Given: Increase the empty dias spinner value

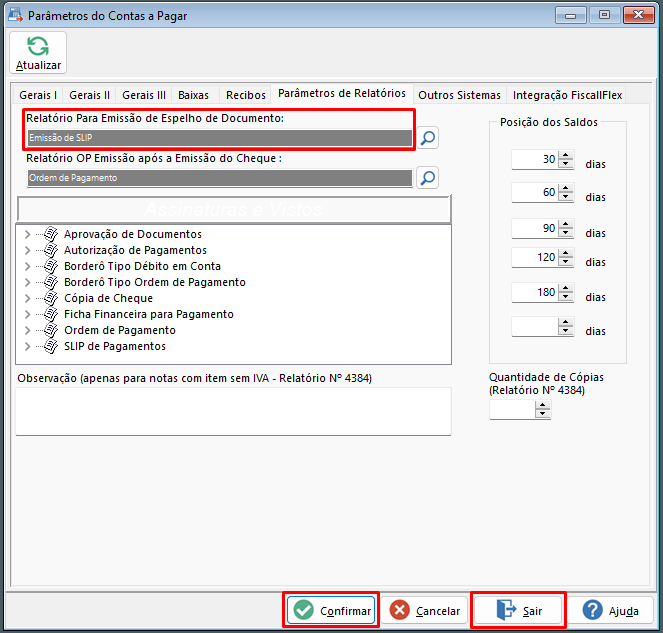Looking at the screenshot, I should click(566, 322).
